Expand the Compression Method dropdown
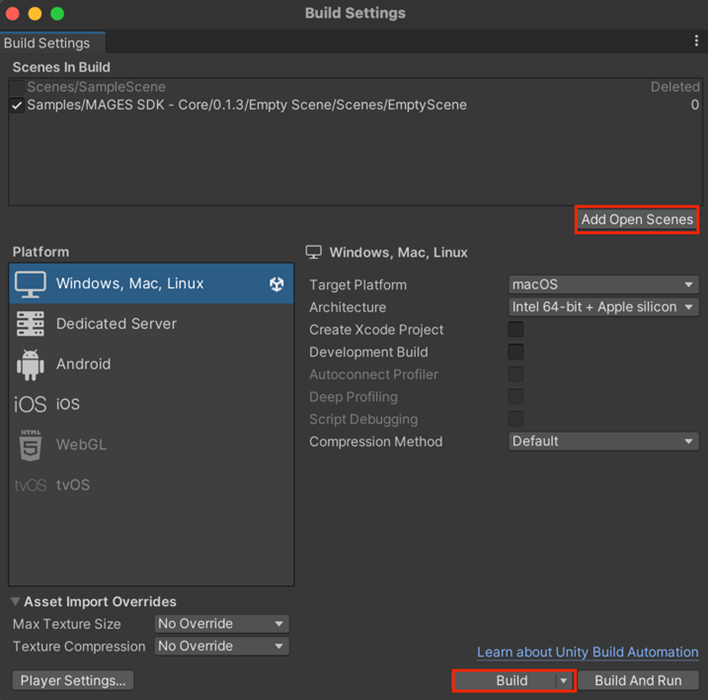The height and width of the screenshot is (700, 708). [603, 441]
